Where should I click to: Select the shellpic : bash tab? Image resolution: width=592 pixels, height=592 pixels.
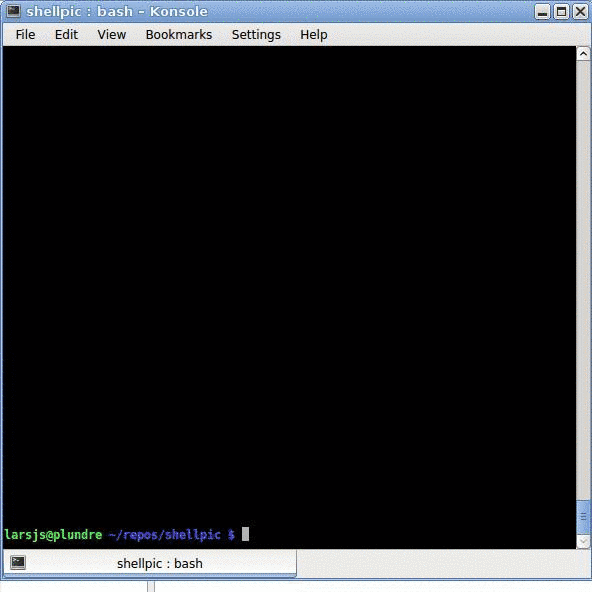[150, 563]
